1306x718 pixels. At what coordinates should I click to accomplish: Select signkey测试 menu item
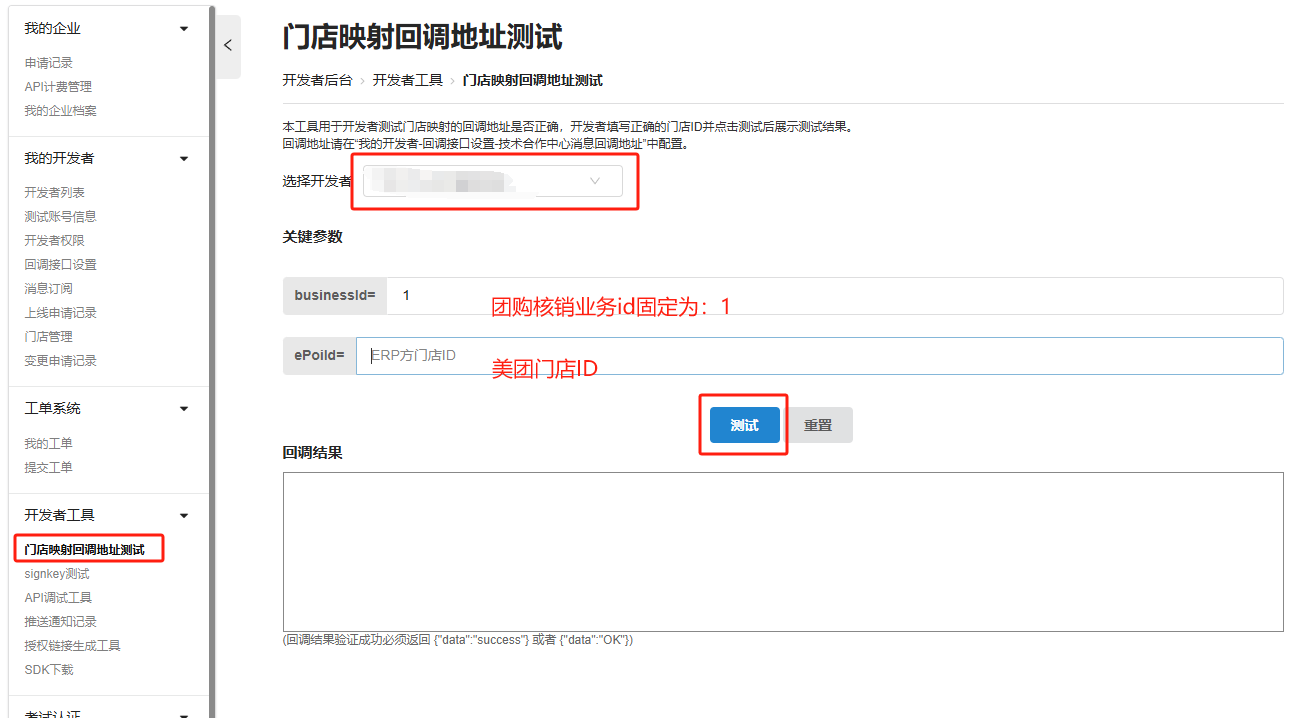click(57, 574)
